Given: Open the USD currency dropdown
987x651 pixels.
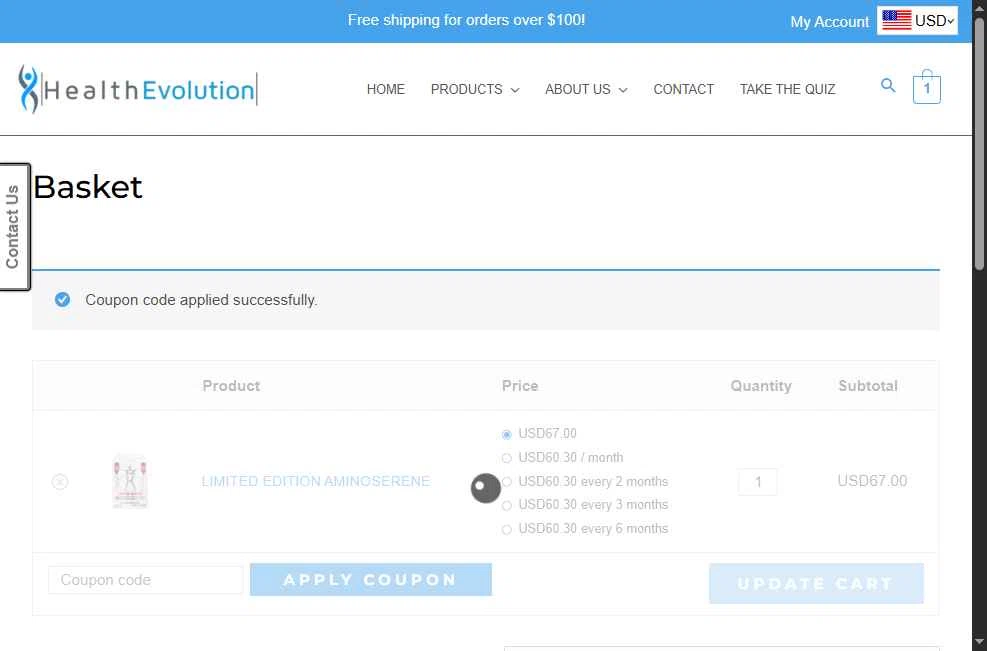Looking at the screenshot, I should 917,20.
